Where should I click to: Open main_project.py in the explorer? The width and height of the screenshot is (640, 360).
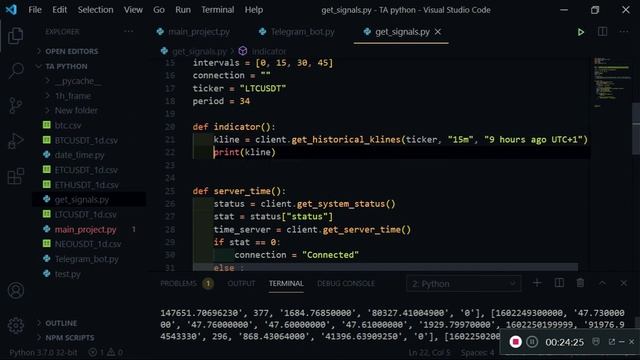point(85,229)
